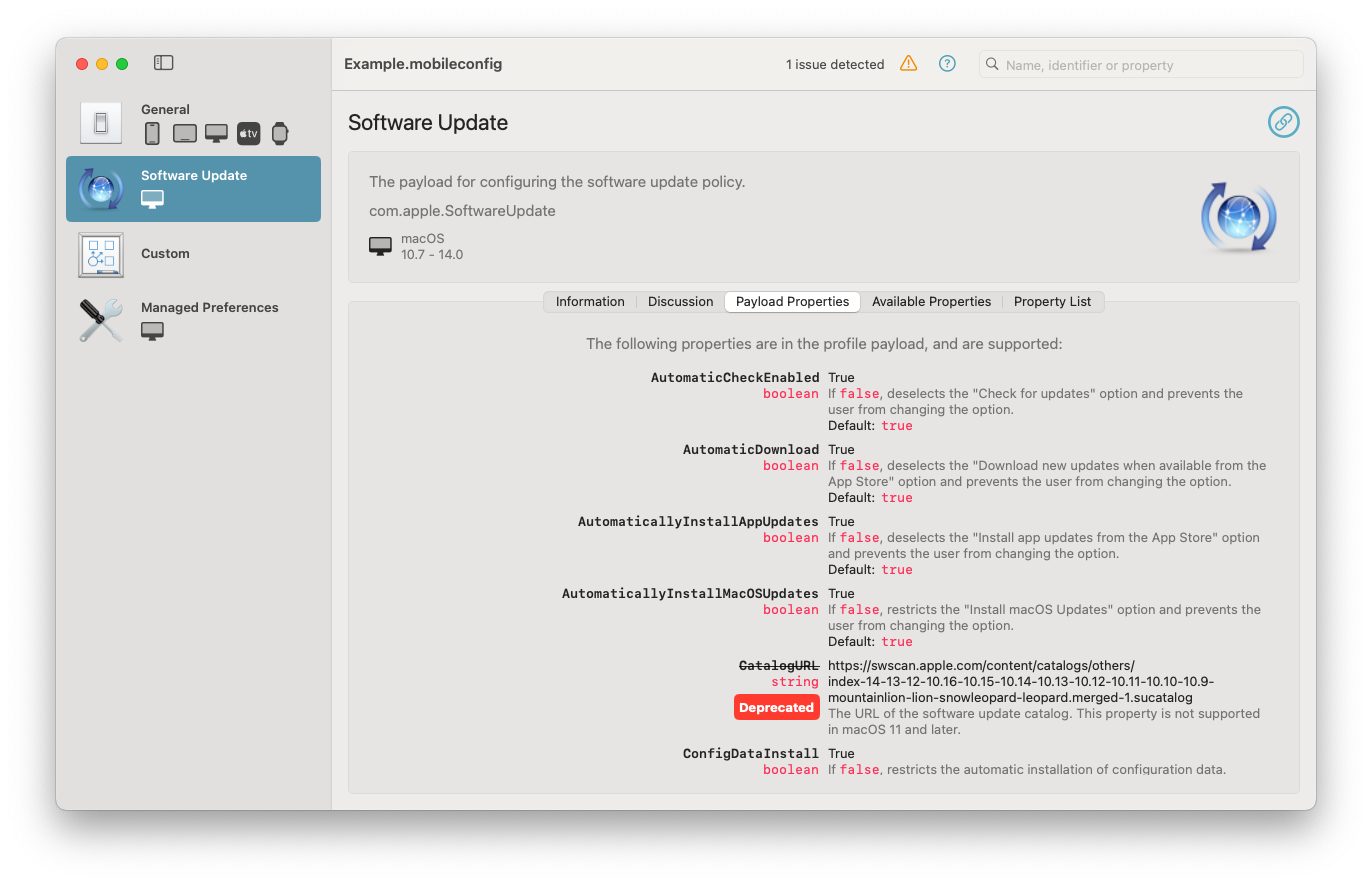Click the AutomaticallyInstallMacOSUpdates property name
Image resolution: width=1372 pixels, height=884 pixels.
tap(690, 594)
